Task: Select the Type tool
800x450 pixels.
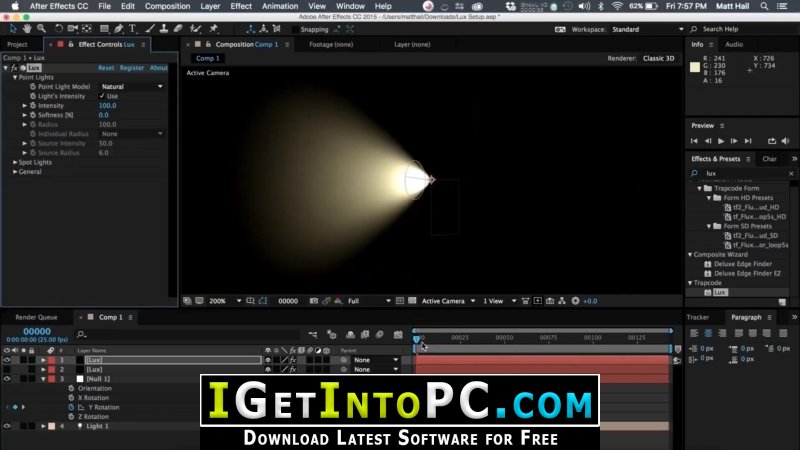Action: 132,29
